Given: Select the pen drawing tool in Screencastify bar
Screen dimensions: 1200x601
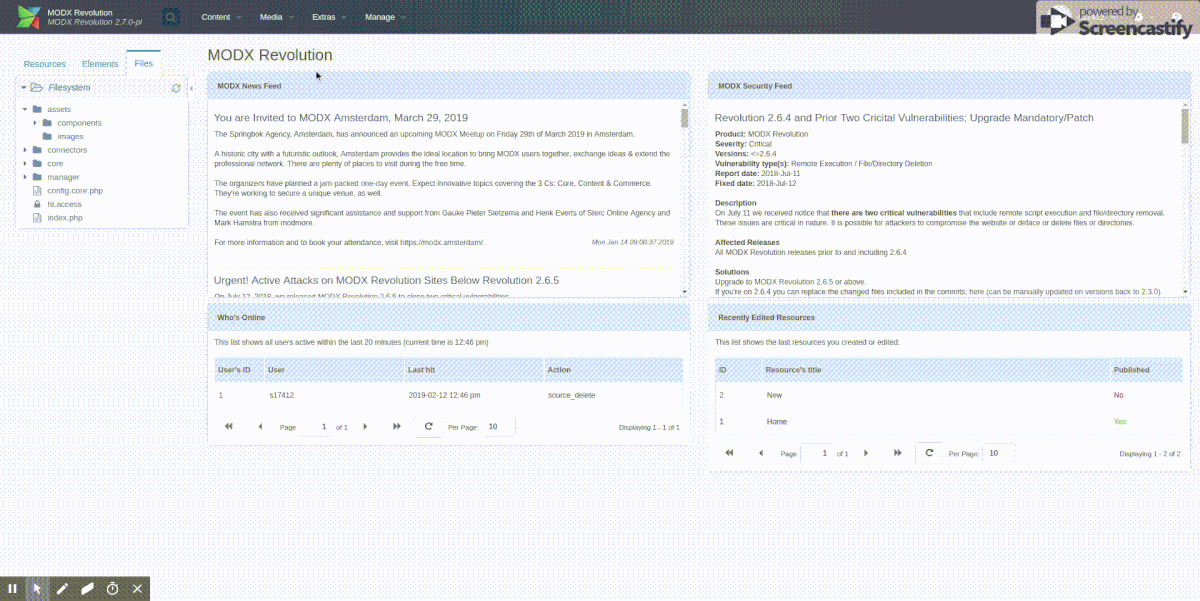Looking at the screenshot, I should (x=62, y=589).
